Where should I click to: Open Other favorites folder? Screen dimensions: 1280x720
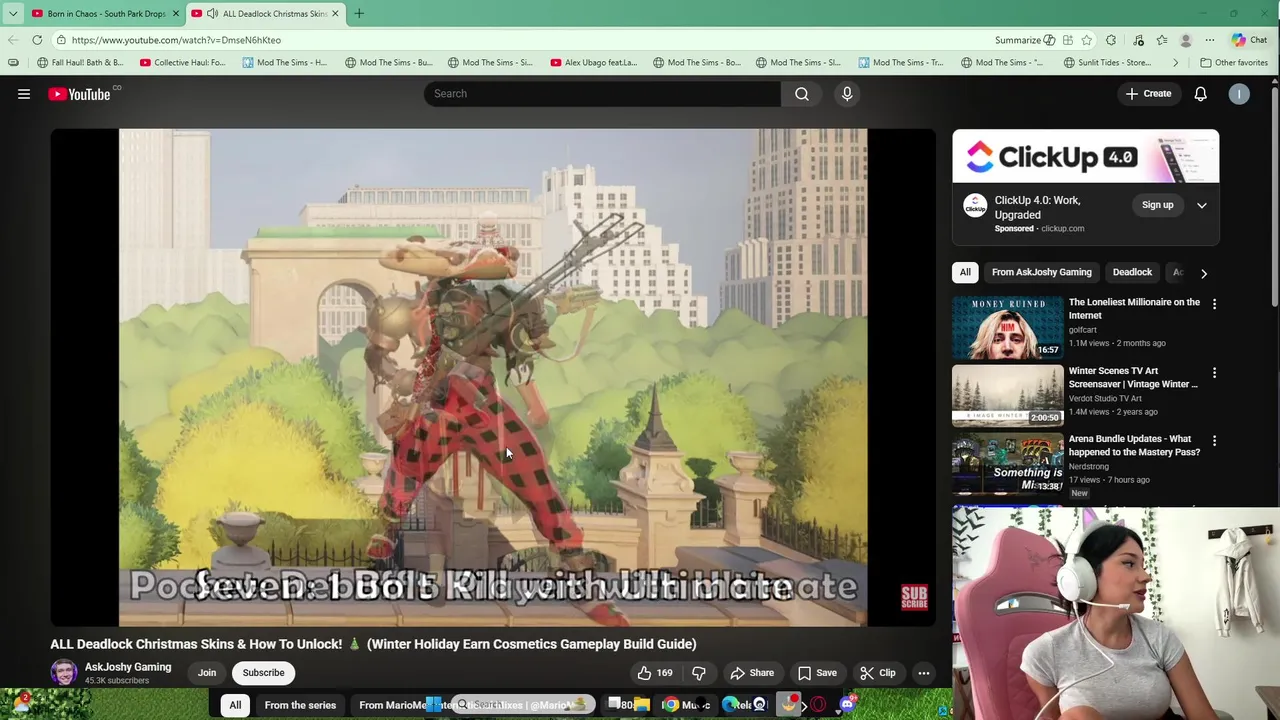tap(1234, 62)
